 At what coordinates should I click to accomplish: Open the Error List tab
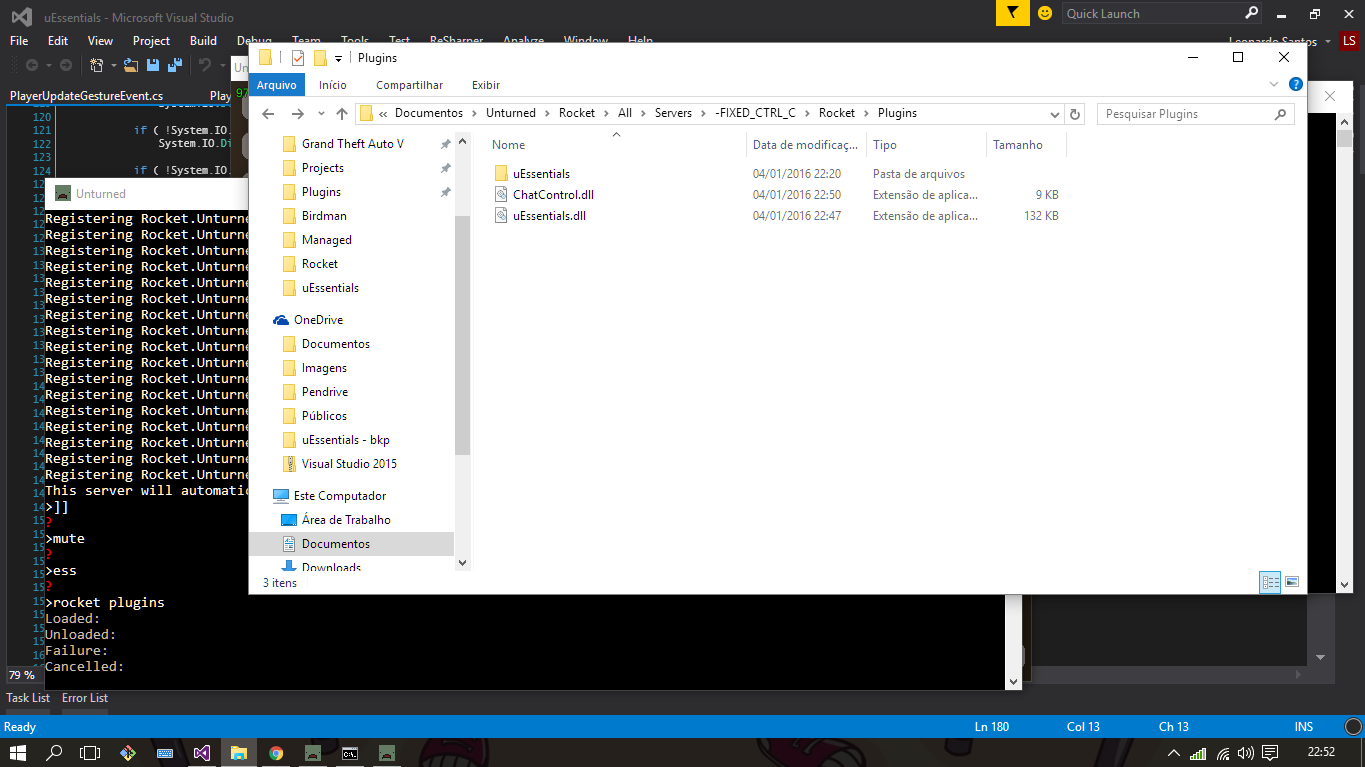pos(85,698)
